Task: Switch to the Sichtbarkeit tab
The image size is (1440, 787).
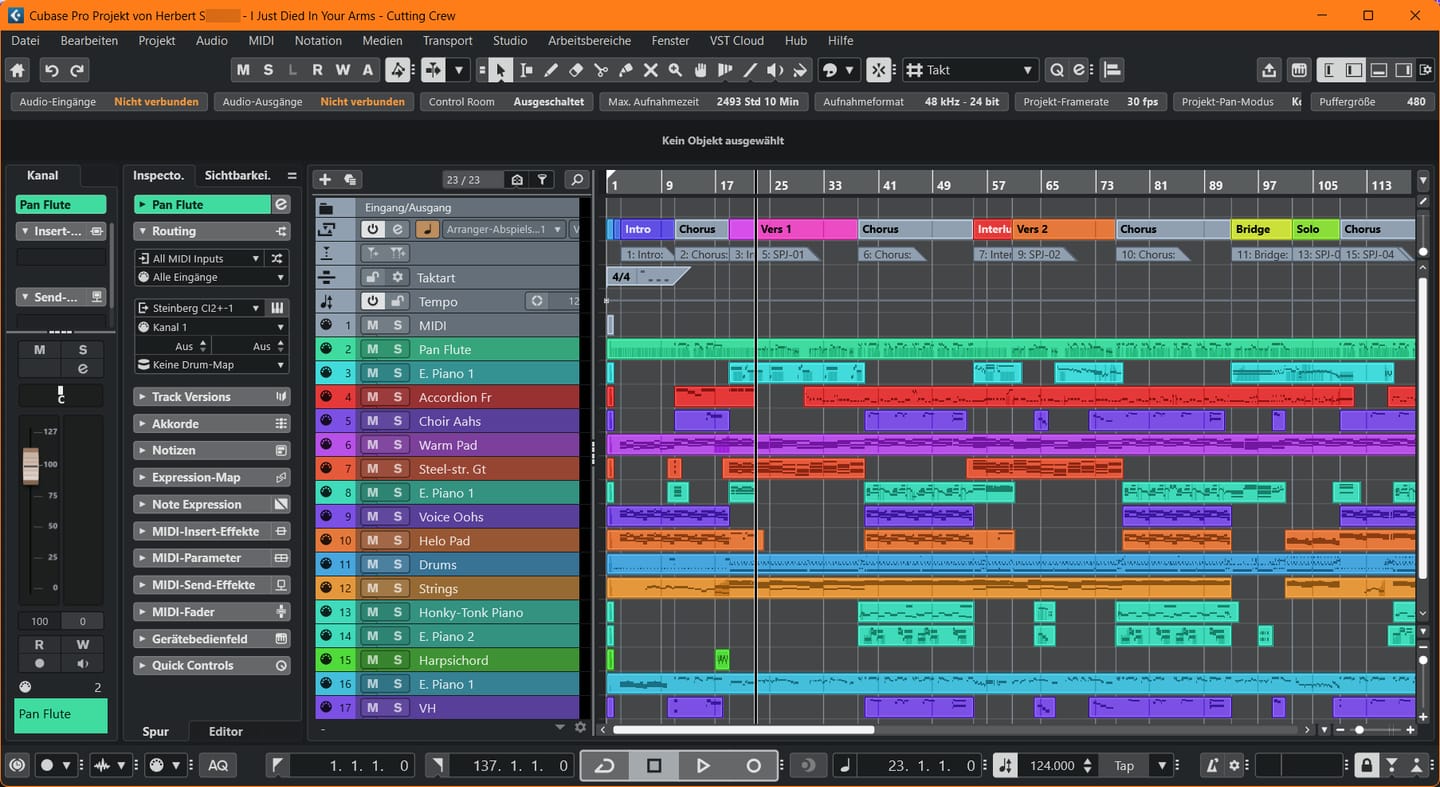Action: [x=237, y=175]
